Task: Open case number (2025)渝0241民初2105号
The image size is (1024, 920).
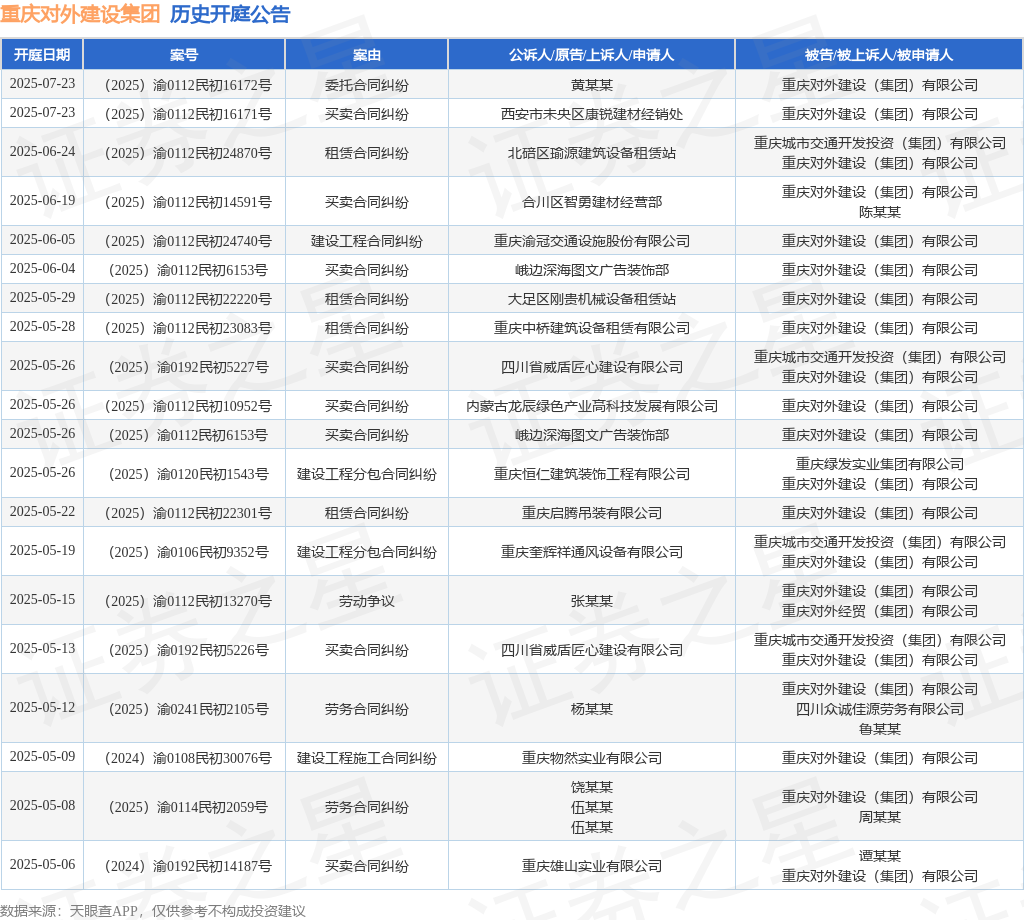Action: coord(188,709)
